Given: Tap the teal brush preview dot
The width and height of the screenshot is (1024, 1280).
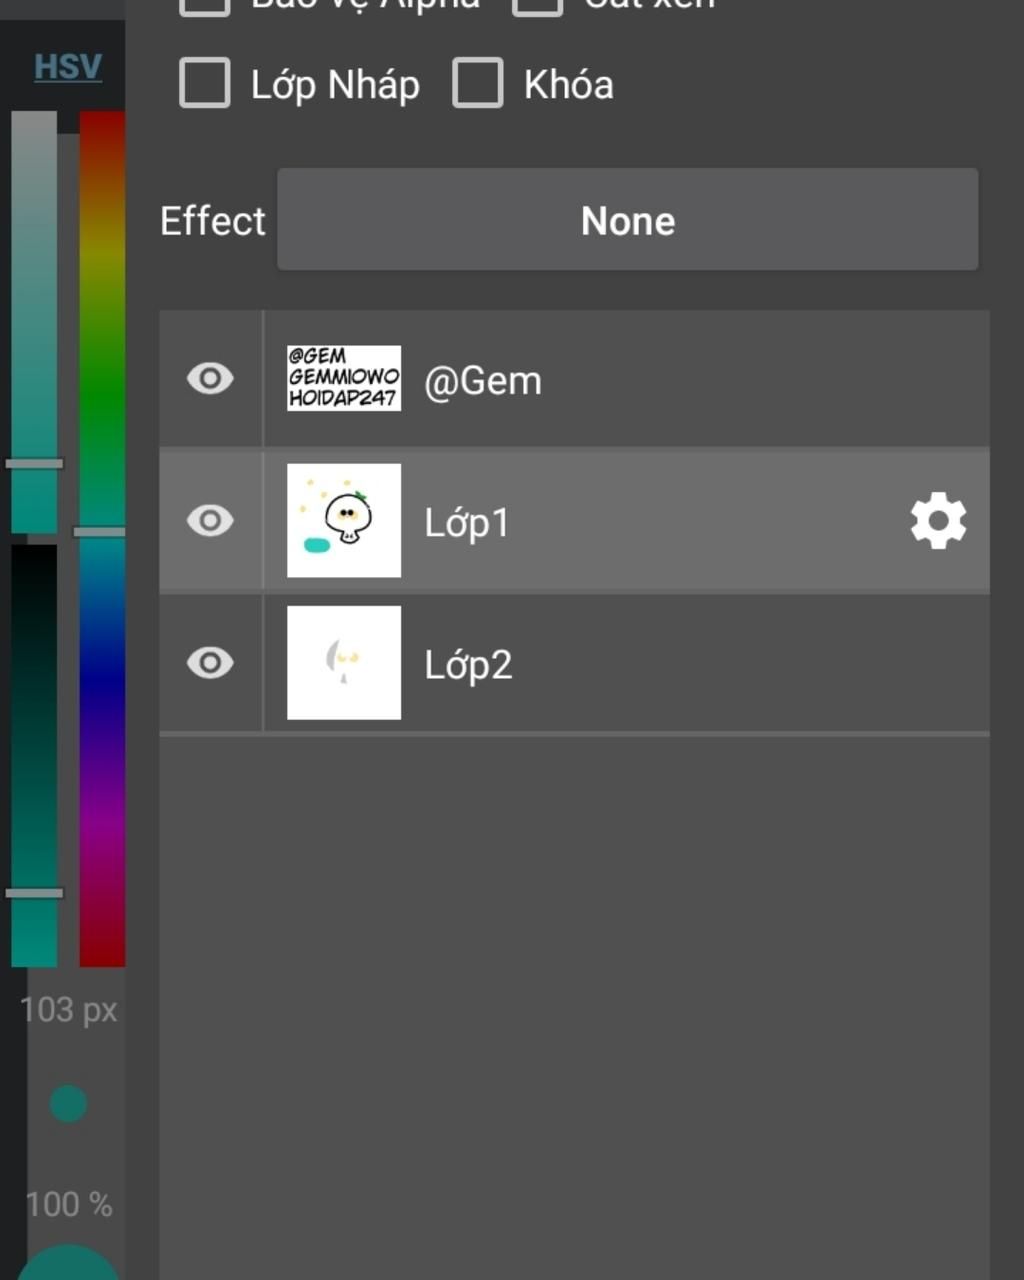Looking at the screenshot, I should [x=68, y=1104].
